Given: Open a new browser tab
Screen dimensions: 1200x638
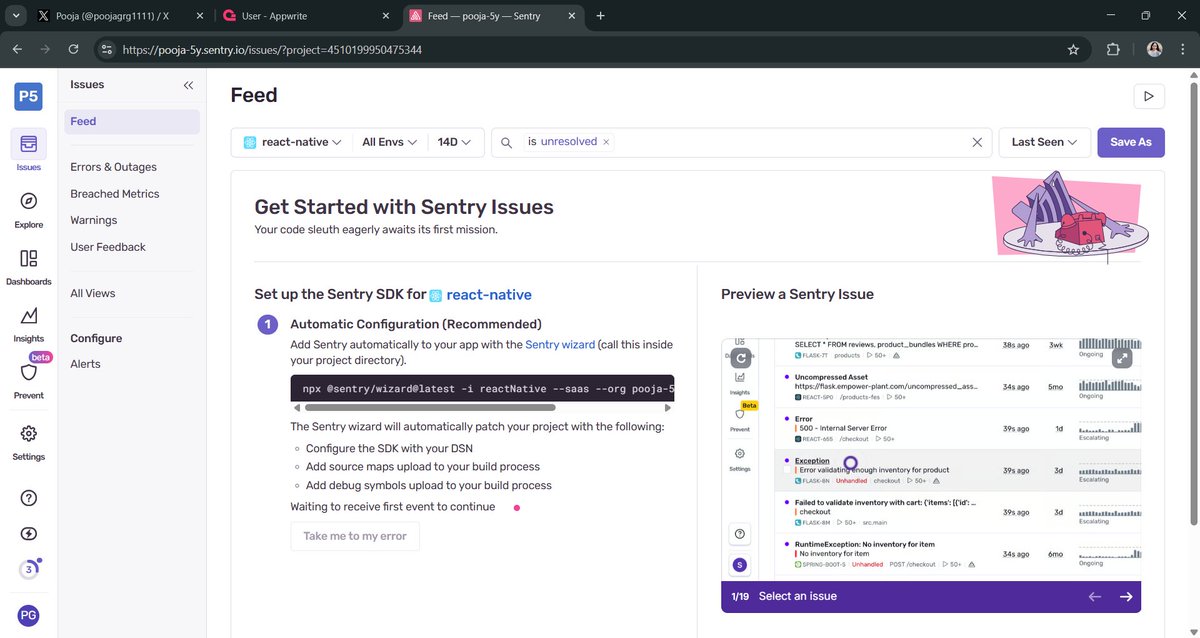Looking at the screenshot, I should [601, 16].
